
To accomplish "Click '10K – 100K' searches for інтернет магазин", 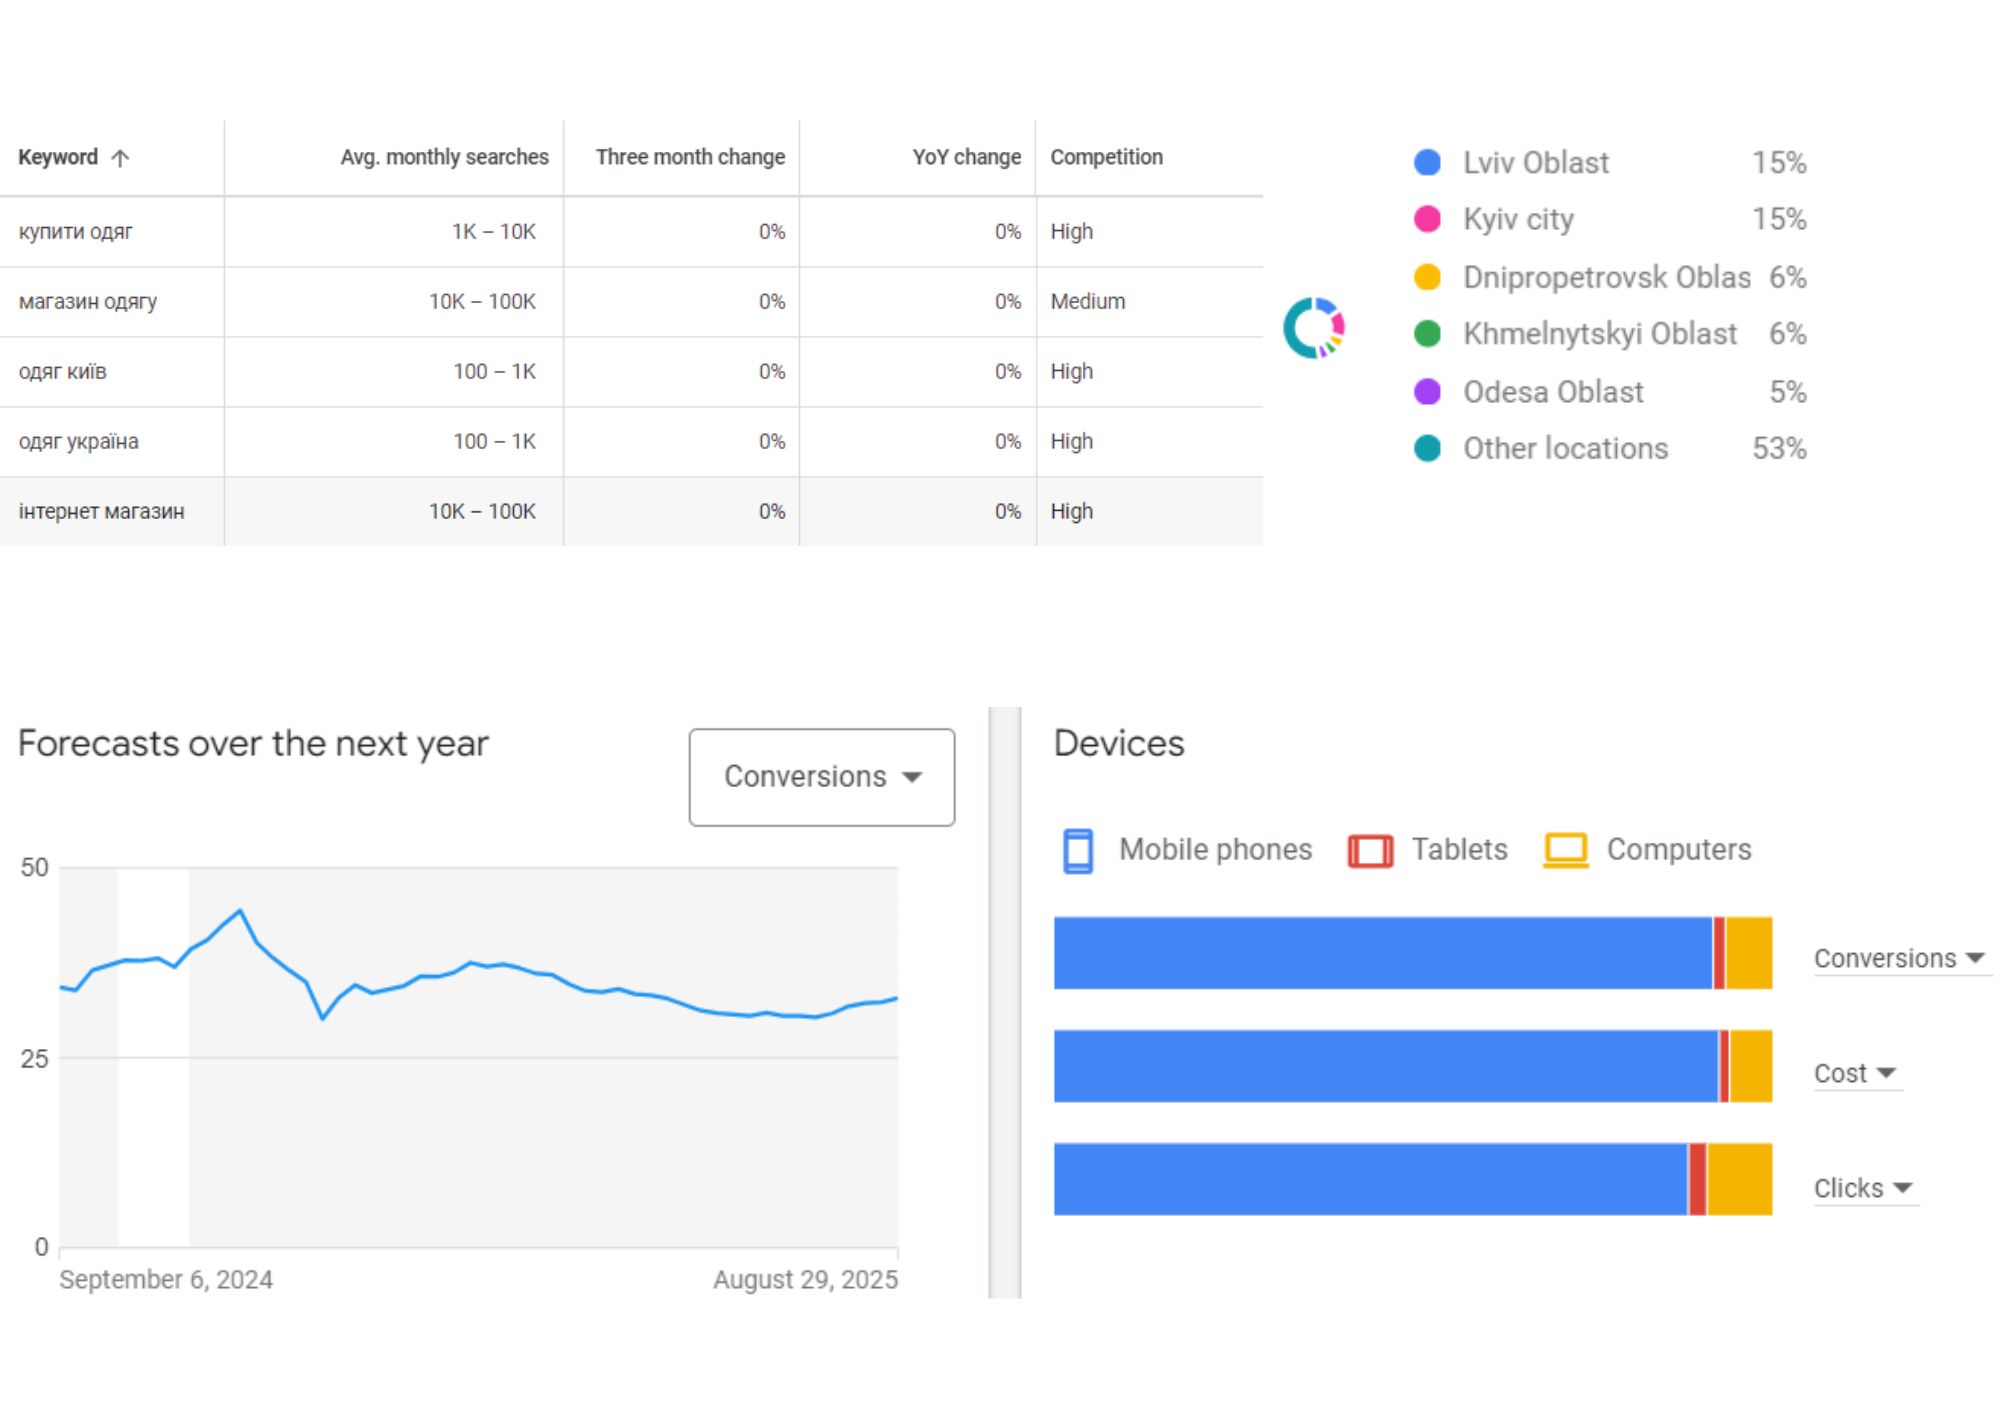I will click(482, 512).
